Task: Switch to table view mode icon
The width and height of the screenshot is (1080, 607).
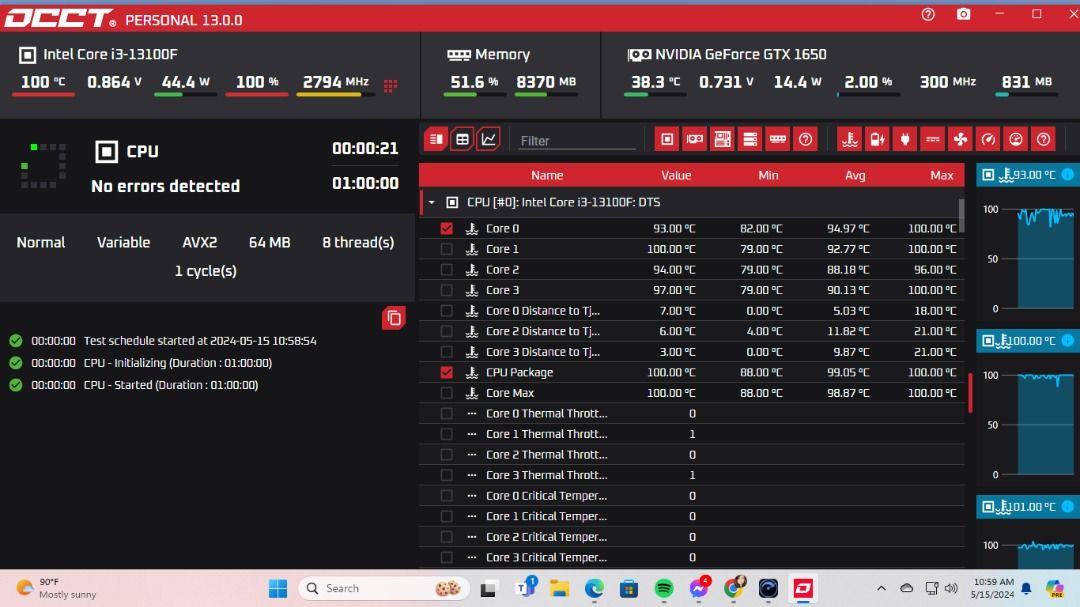Action: click(x=462, y=139)
